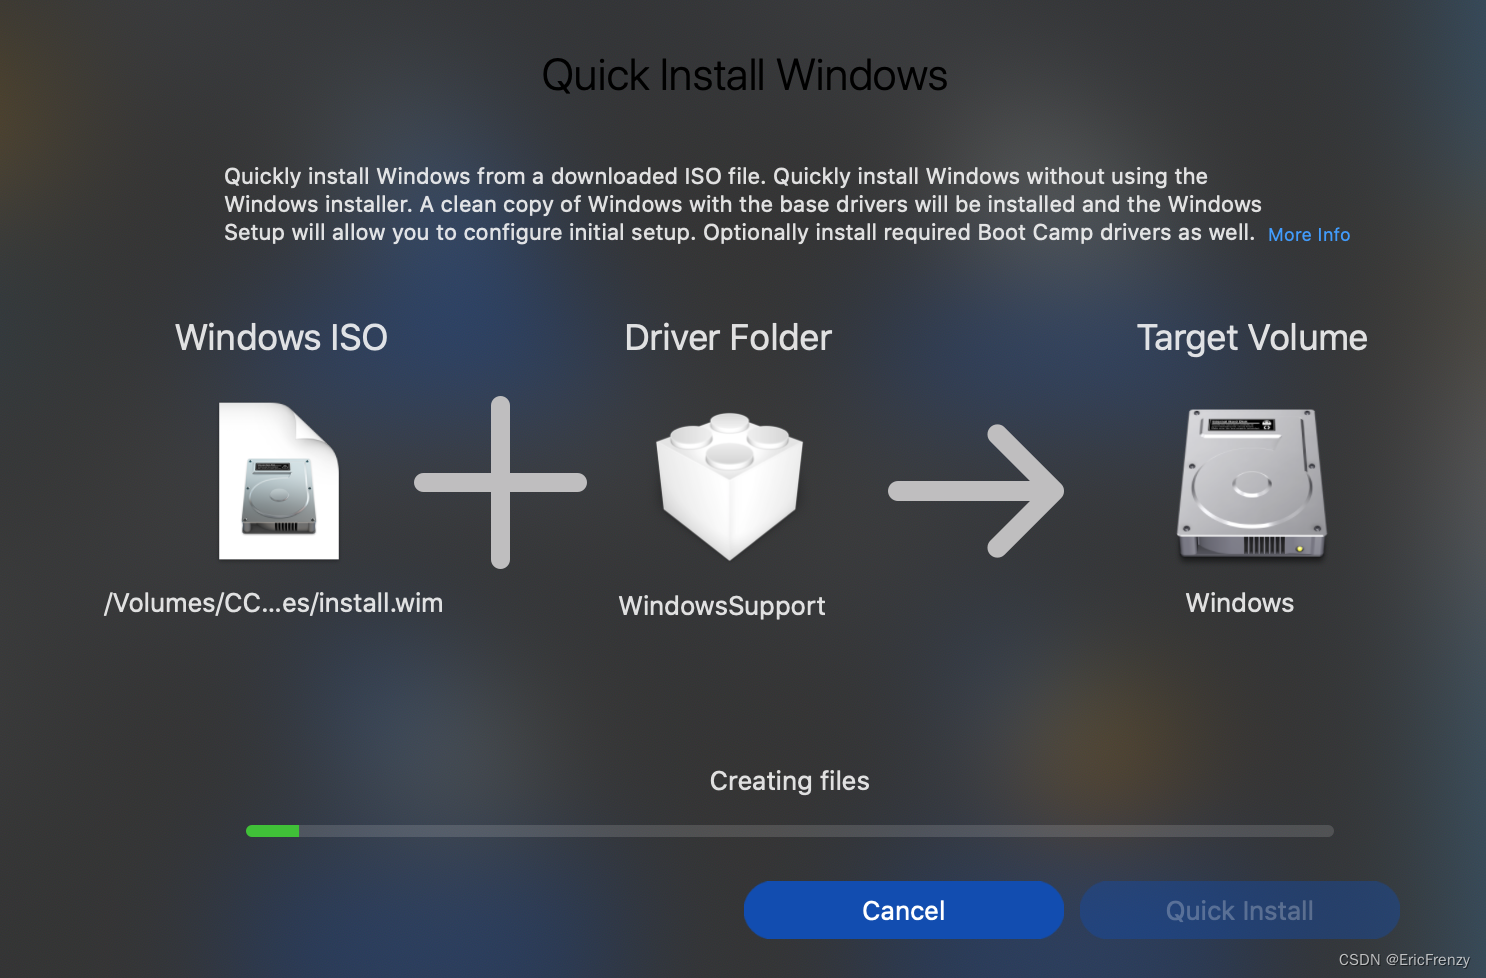Choose the Target Volume hard drive icon
The height and width of the screenshot is (978, 1486).
click(x=1251, y=484)
